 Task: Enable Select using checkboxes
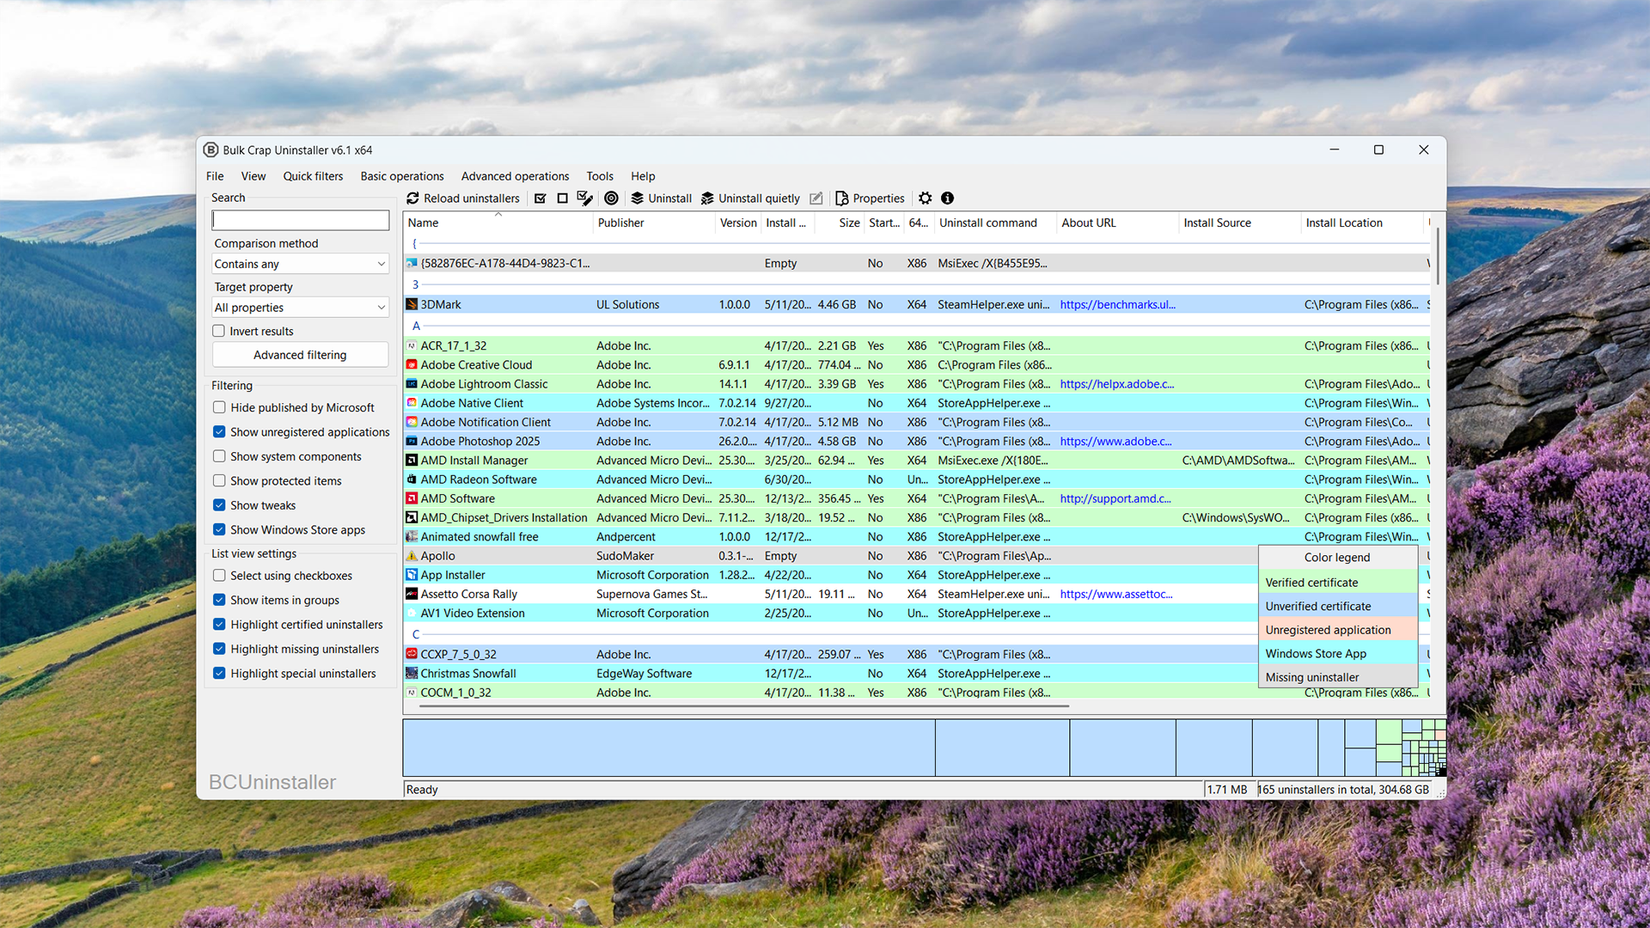click(x=219, y=576)
